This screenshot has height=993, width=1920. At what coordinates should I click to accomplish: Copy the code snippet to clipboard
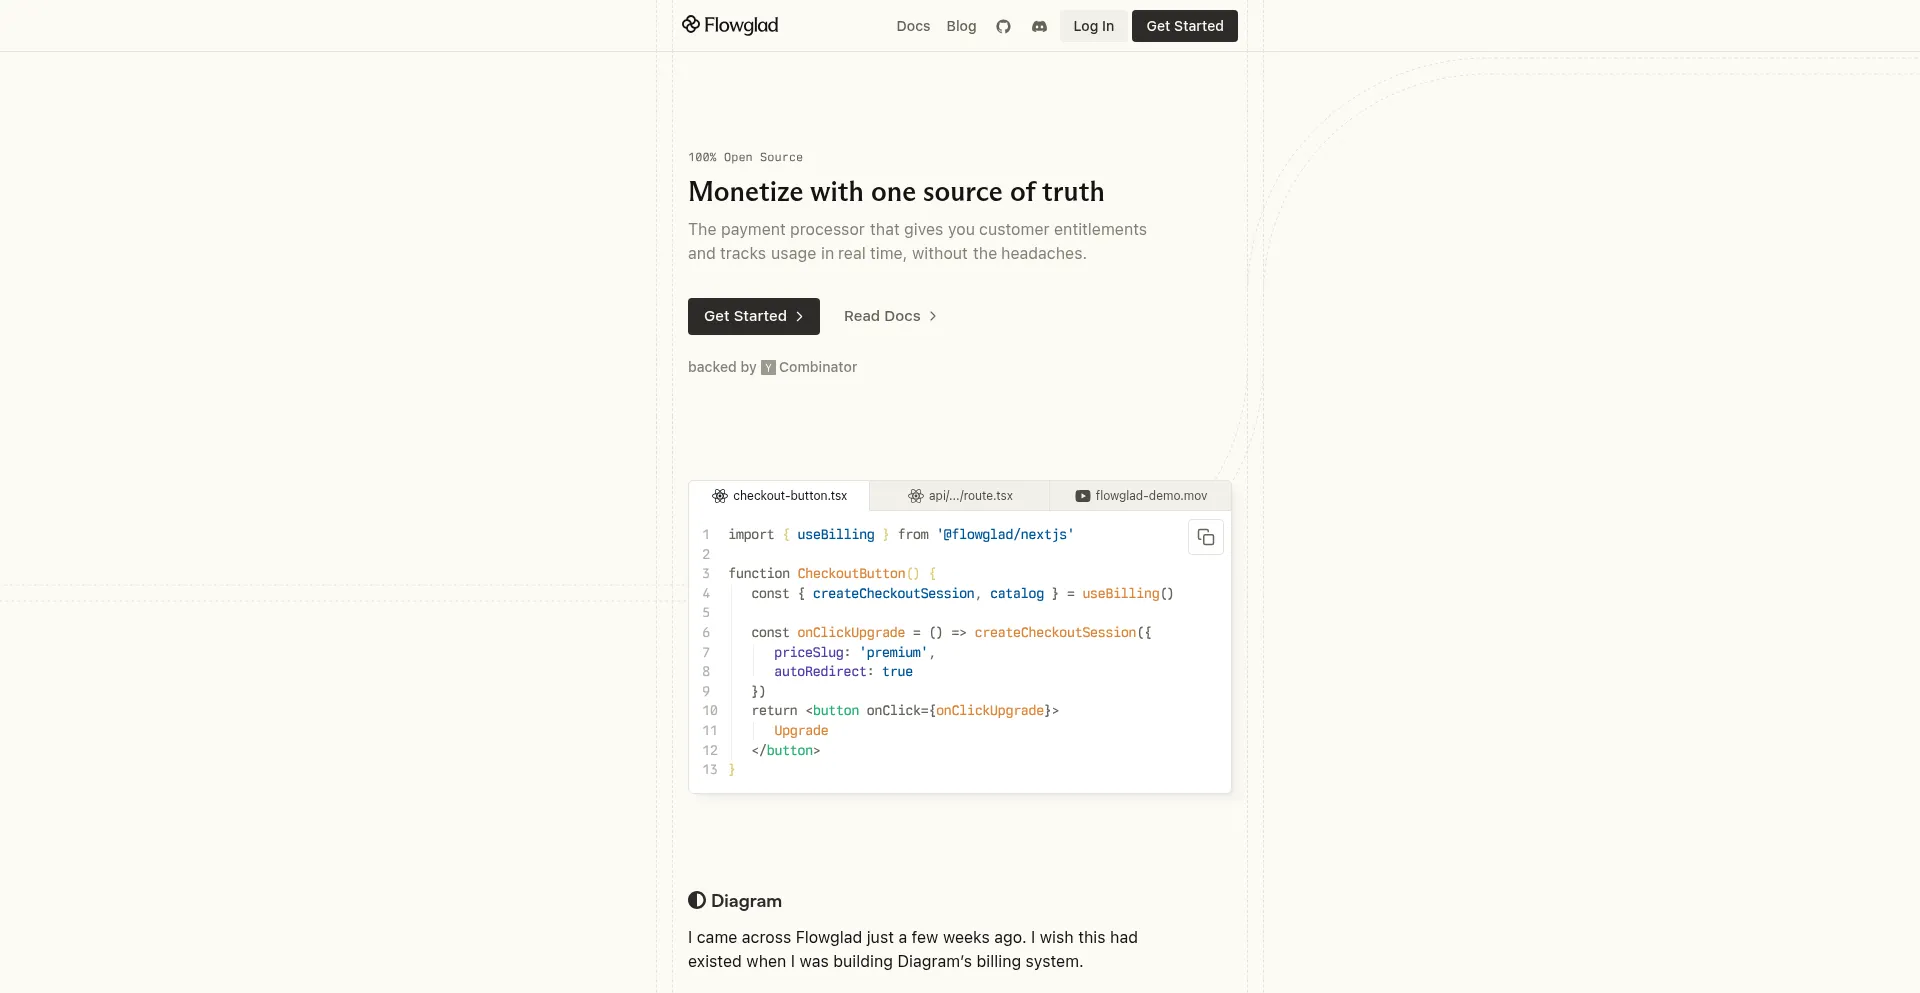(x=1205, y=538)
